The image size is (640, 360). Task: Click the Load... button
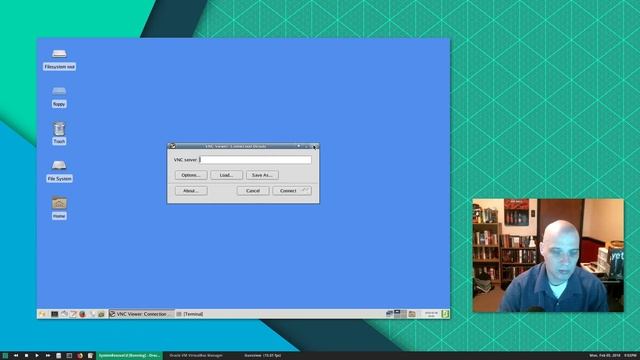click(x=227, y=175)
